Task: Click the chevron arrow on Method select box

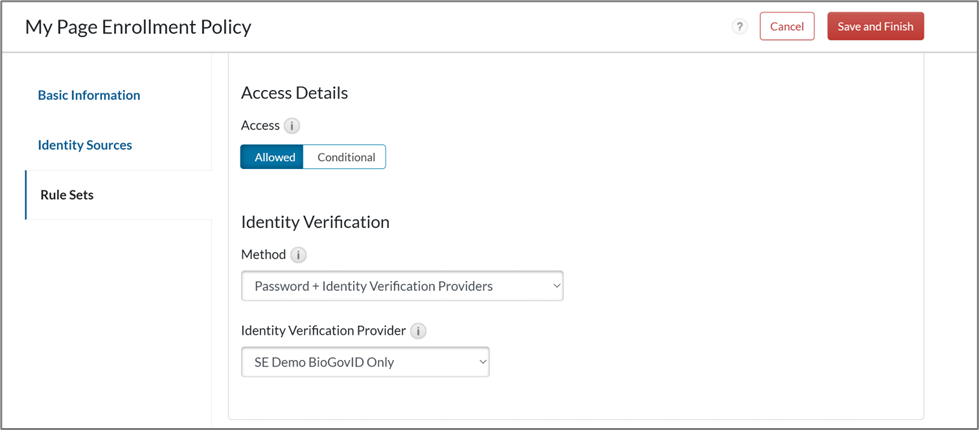Action: (556, 286)
